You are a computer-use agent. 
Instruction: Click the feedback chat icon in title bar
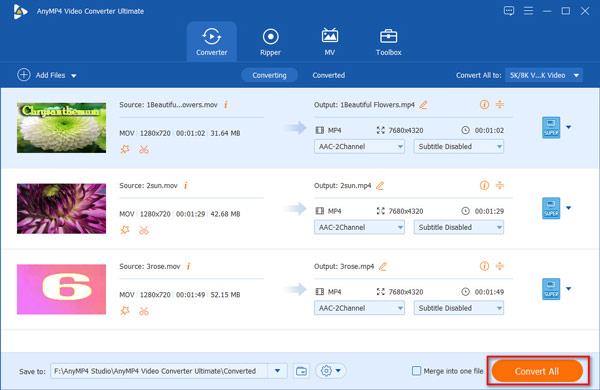tap(509, 11)
